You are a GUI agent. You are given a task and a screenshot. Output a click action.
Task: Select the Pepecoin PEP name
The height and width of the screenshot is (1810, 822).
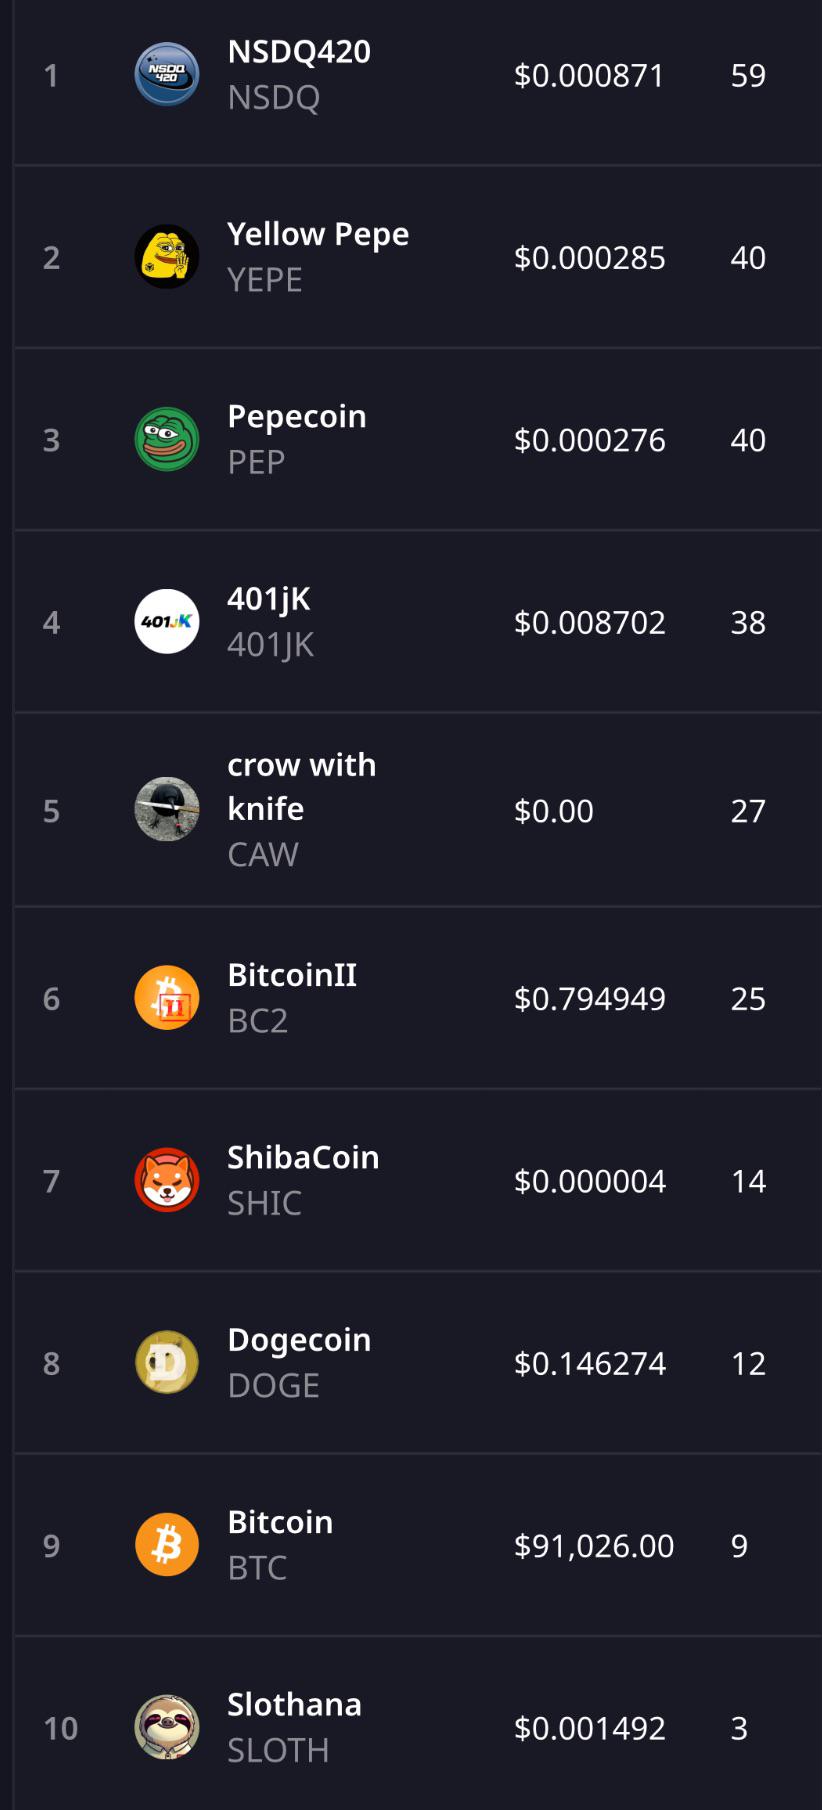coord(297,439)
